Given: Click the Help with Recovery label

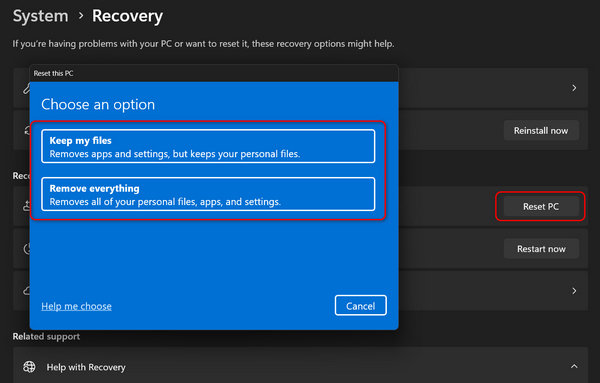Looking at the screenshot, I should (x=86, y=367).
